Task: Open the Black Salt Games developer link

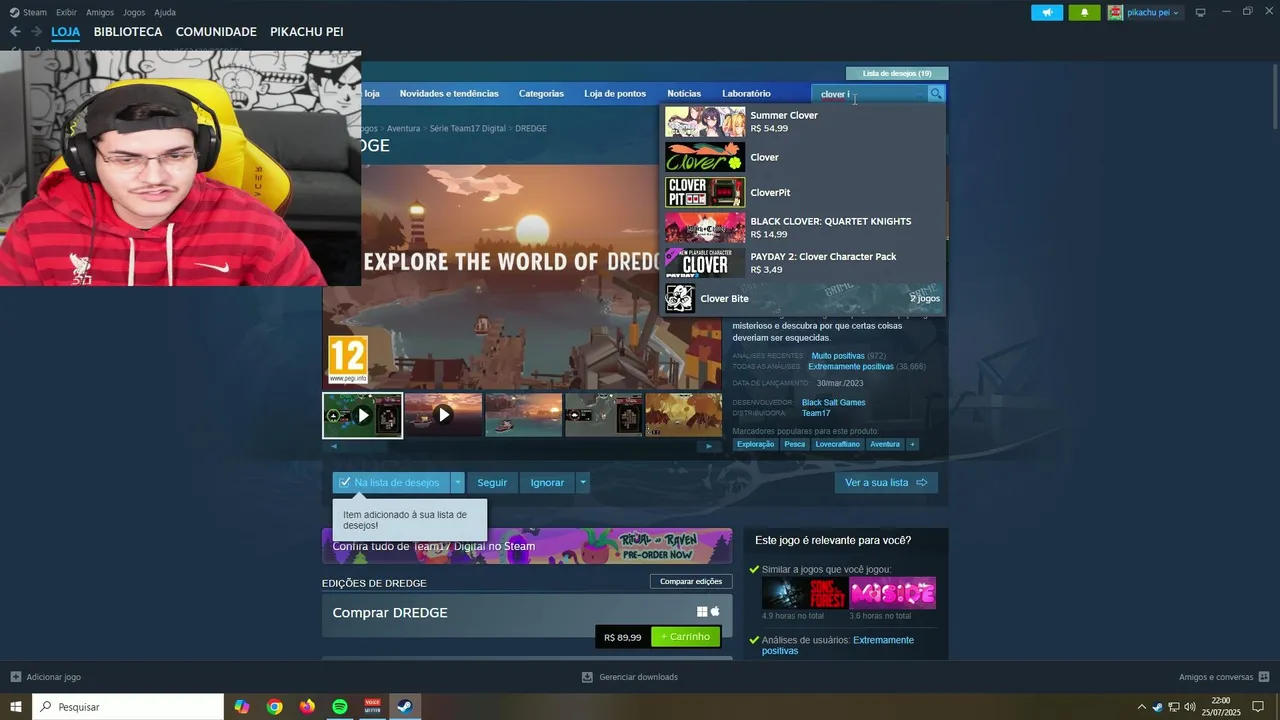Action: tap(834, 402)
